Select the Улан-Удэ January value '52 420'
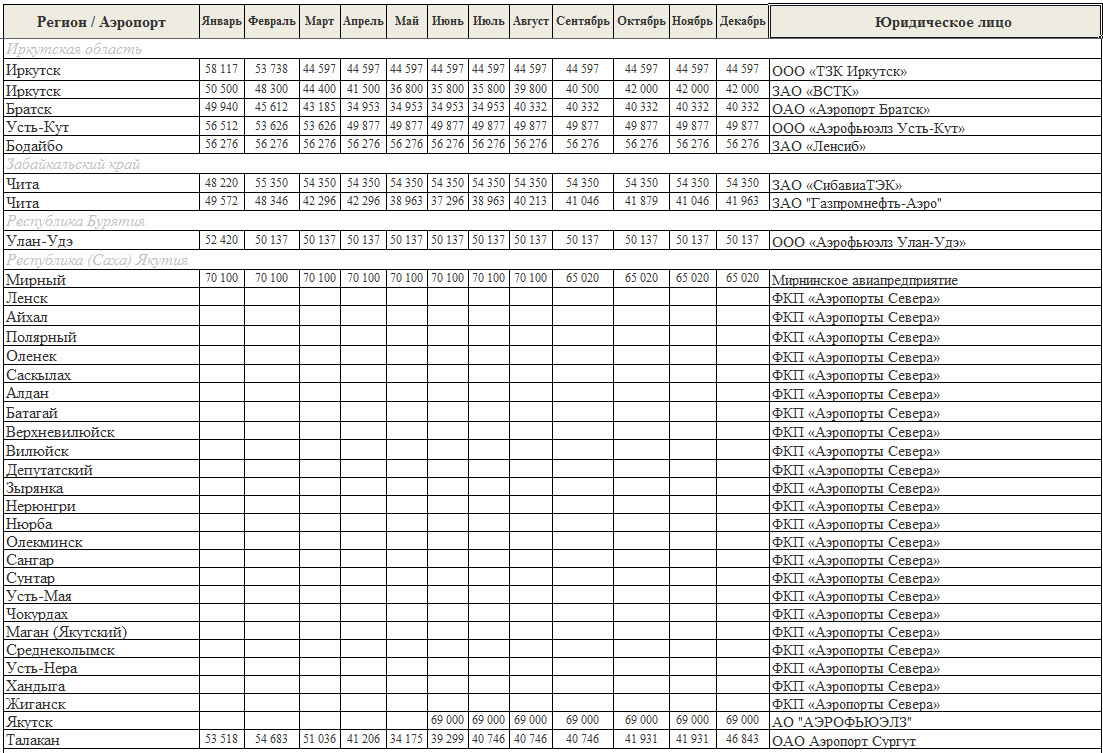 click(x=222, y=240)
